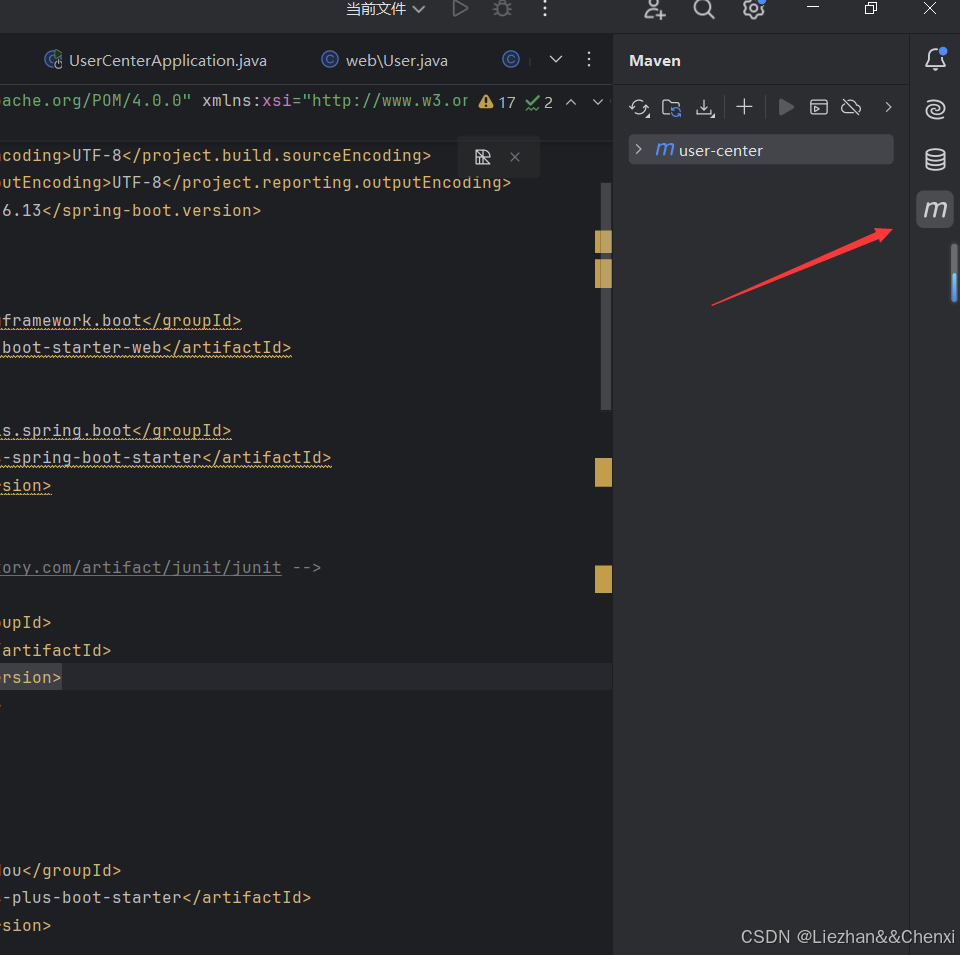Screen dimensions: 960x955
Task: Open the Code With Me add-user icon
Action: point(654,9)
